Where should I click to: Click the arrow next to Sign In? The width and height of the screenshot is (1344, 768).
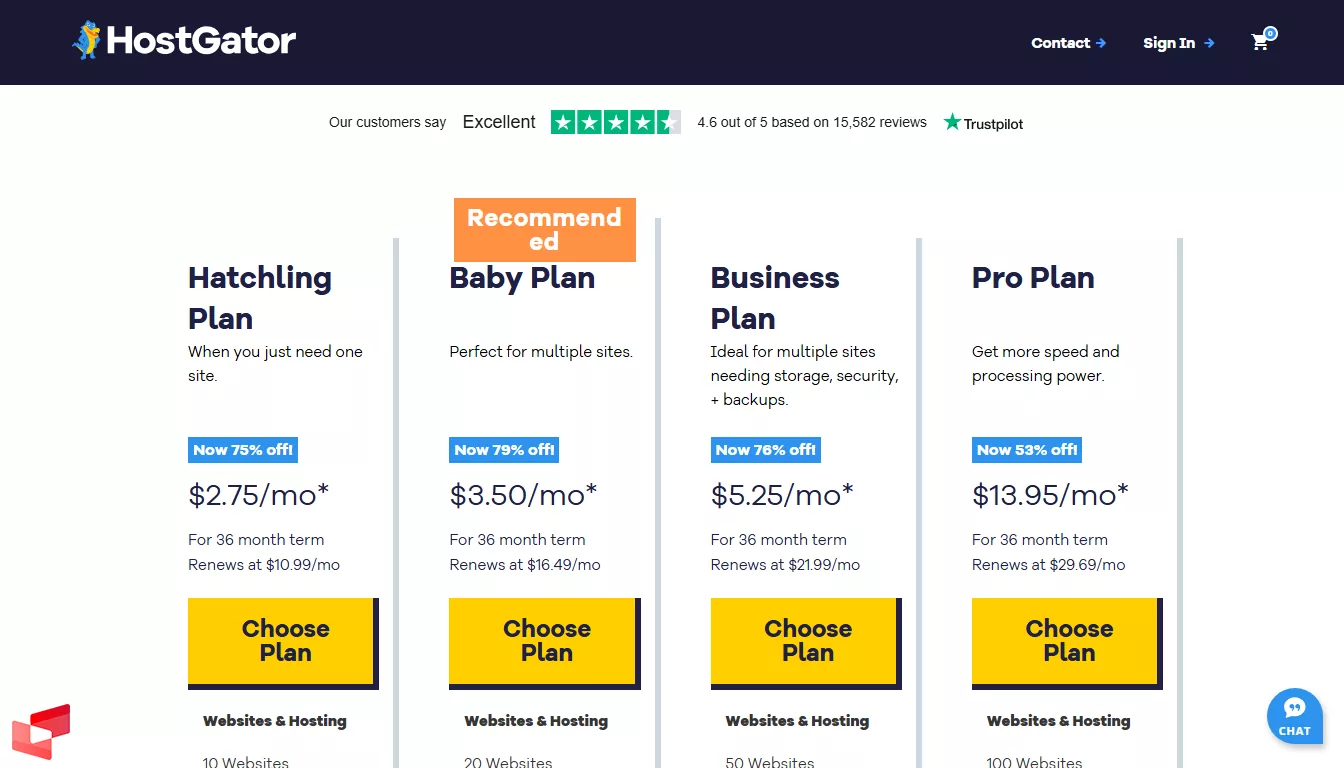[1211, 43]
